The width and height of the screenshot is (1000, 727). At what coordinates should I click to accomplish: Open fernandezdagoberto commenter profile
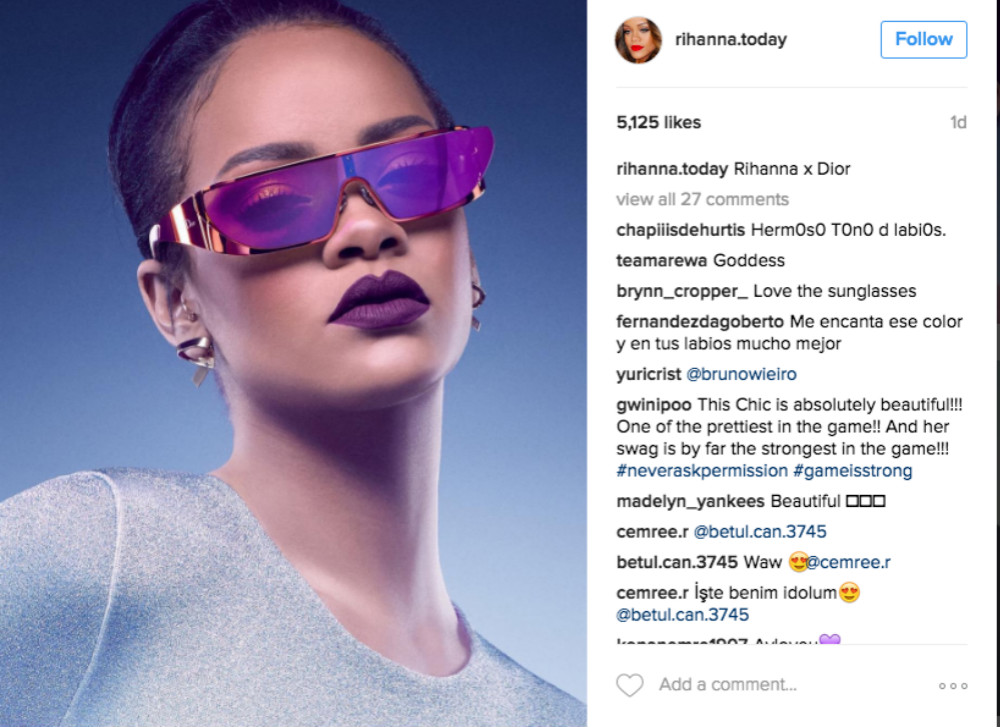700,321
